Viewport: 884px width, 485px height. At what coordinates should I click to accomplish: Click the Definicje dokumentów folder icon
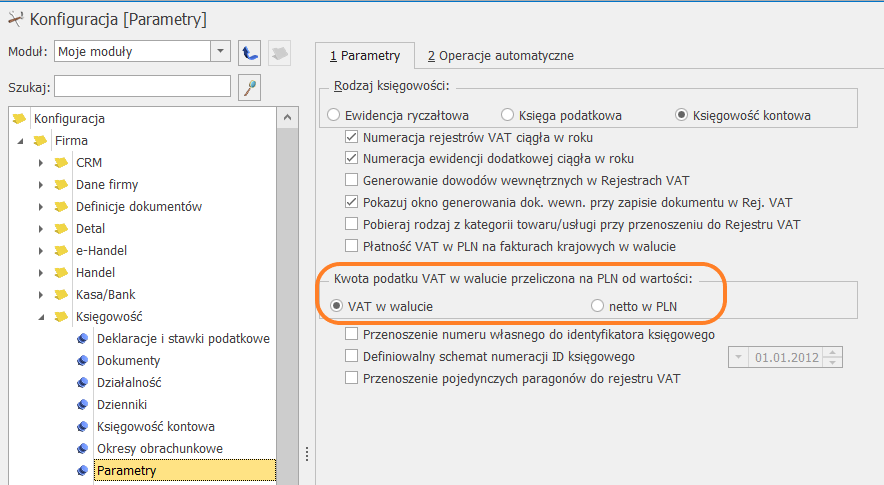click(61, 206)
